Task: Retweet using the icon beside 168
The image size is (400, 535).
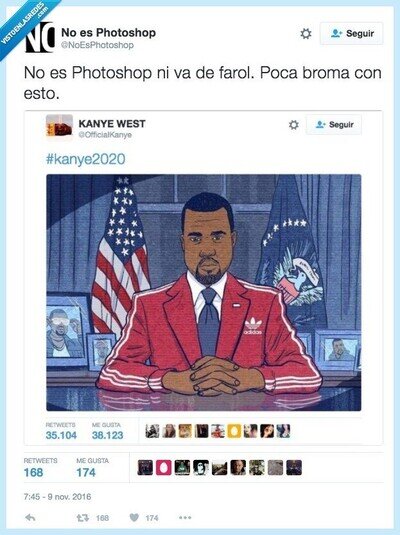Action: pos(82,518)
